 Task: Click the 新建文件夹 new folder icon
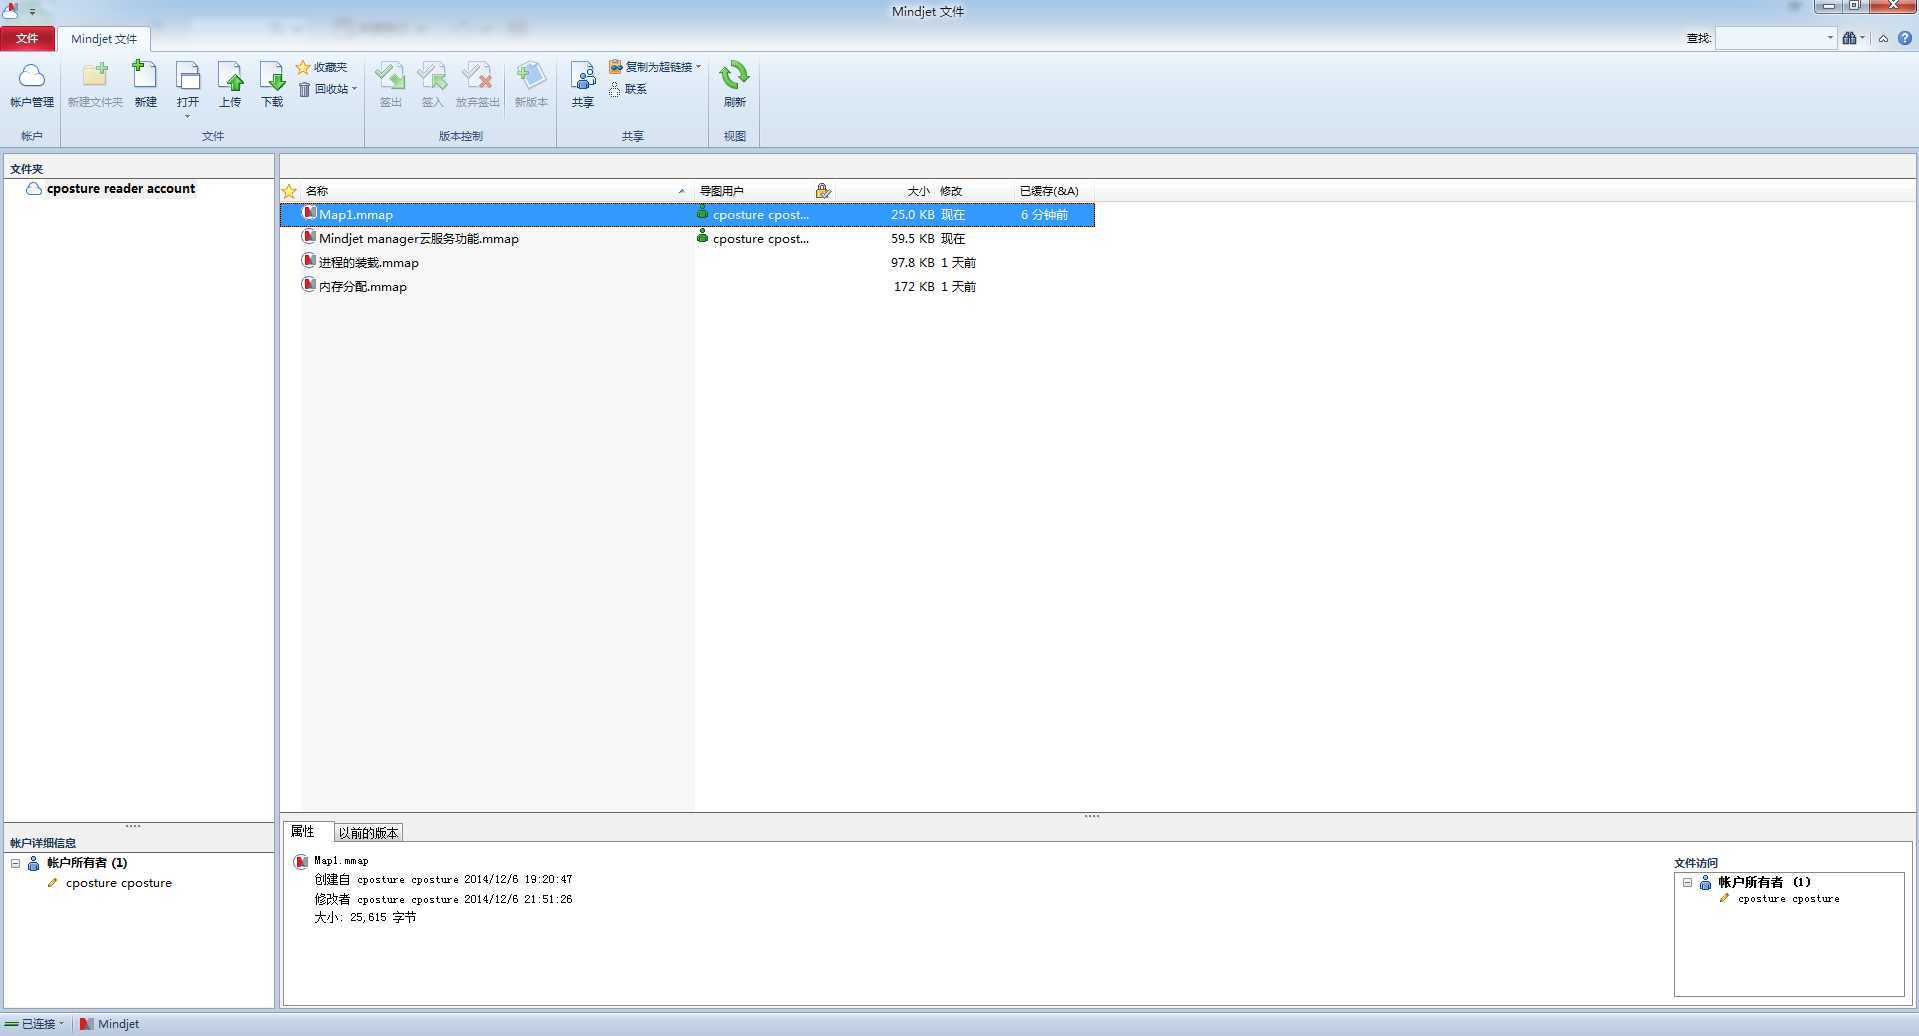95,85
